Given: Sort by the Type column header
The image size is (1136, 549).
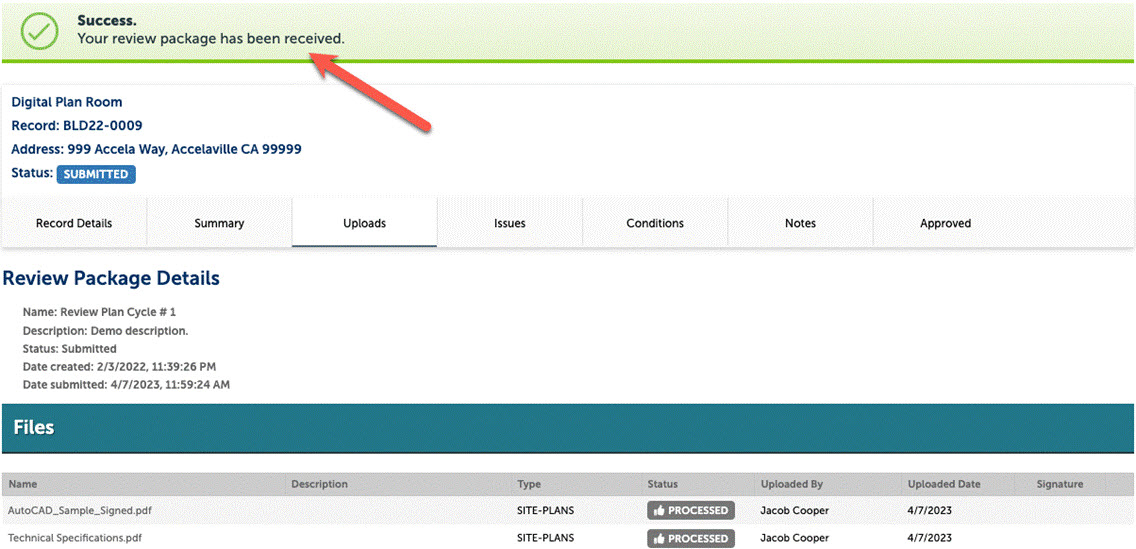Looking at the screenshot, I should coord(529,484).
